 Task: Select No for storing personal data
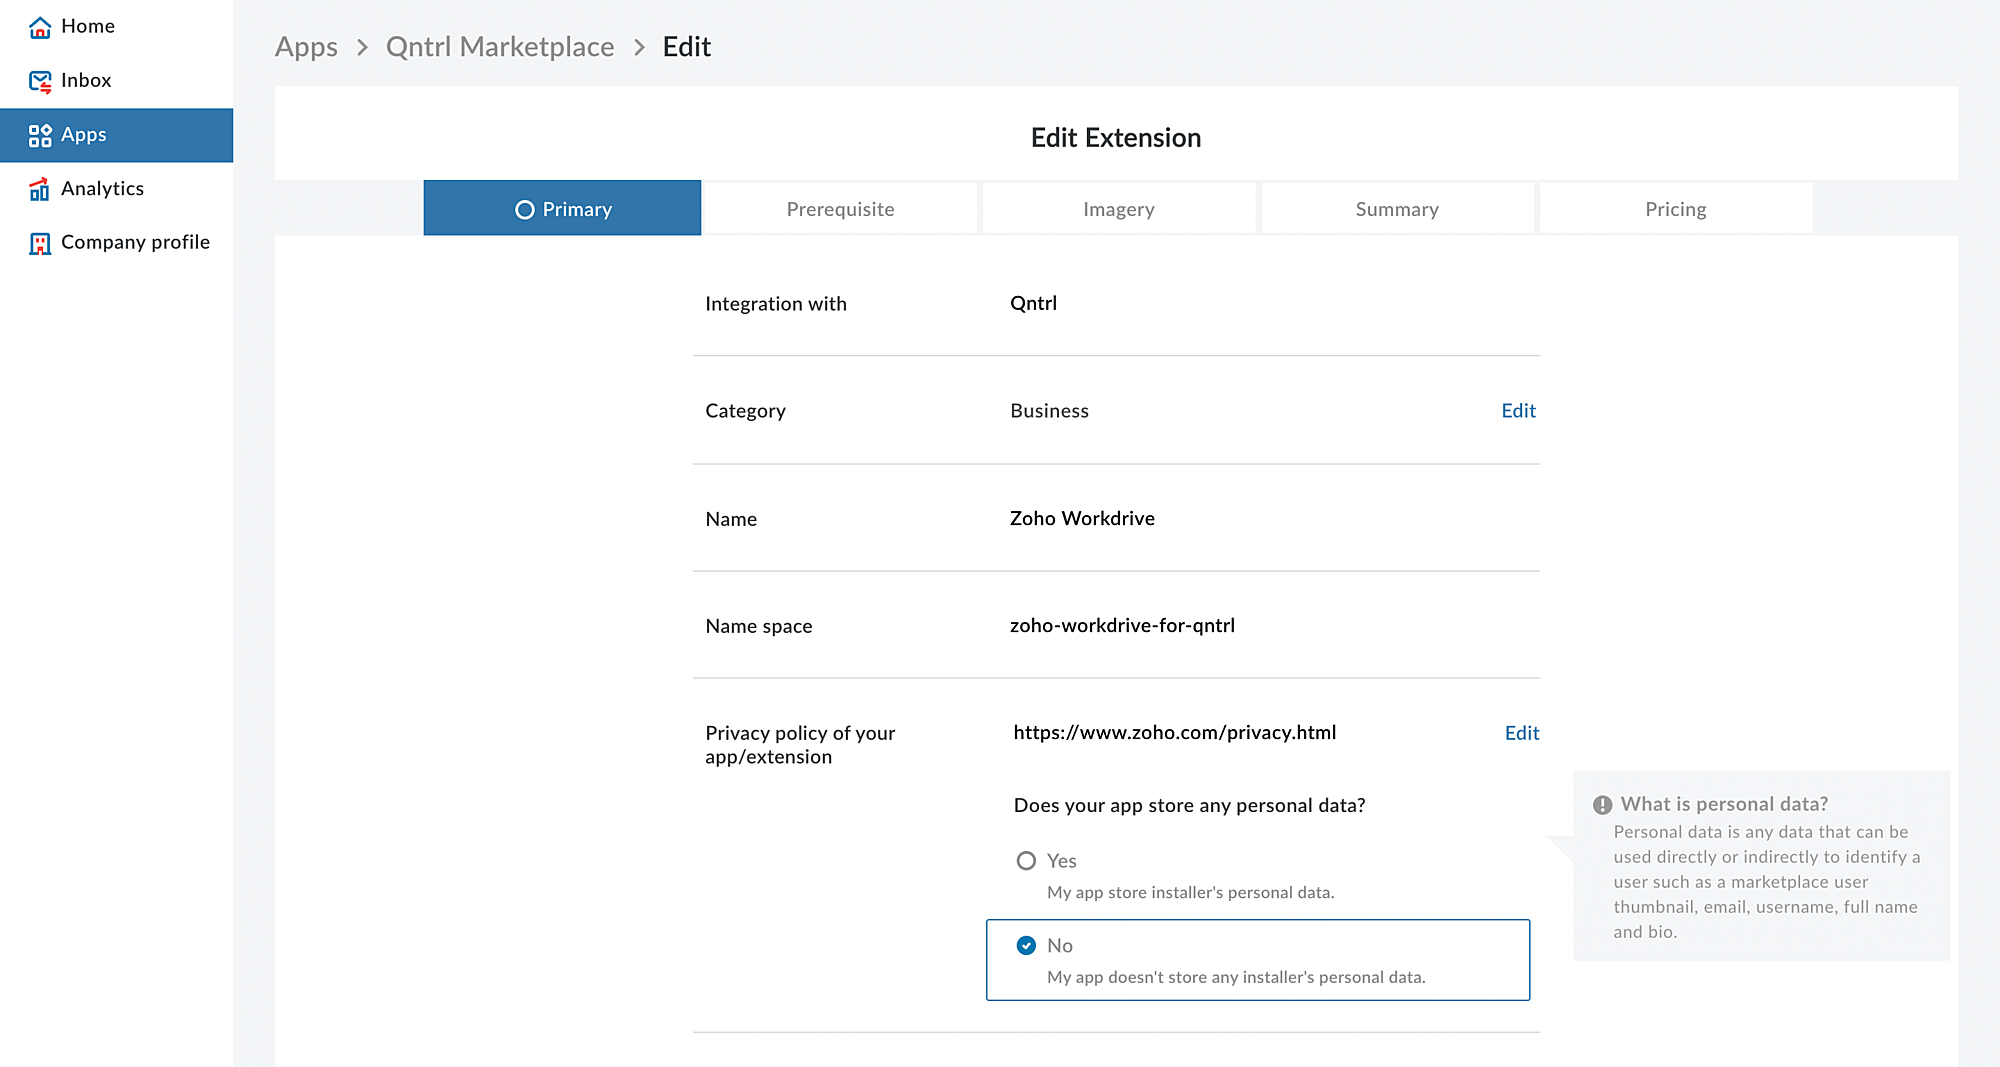click(1026, 946)
